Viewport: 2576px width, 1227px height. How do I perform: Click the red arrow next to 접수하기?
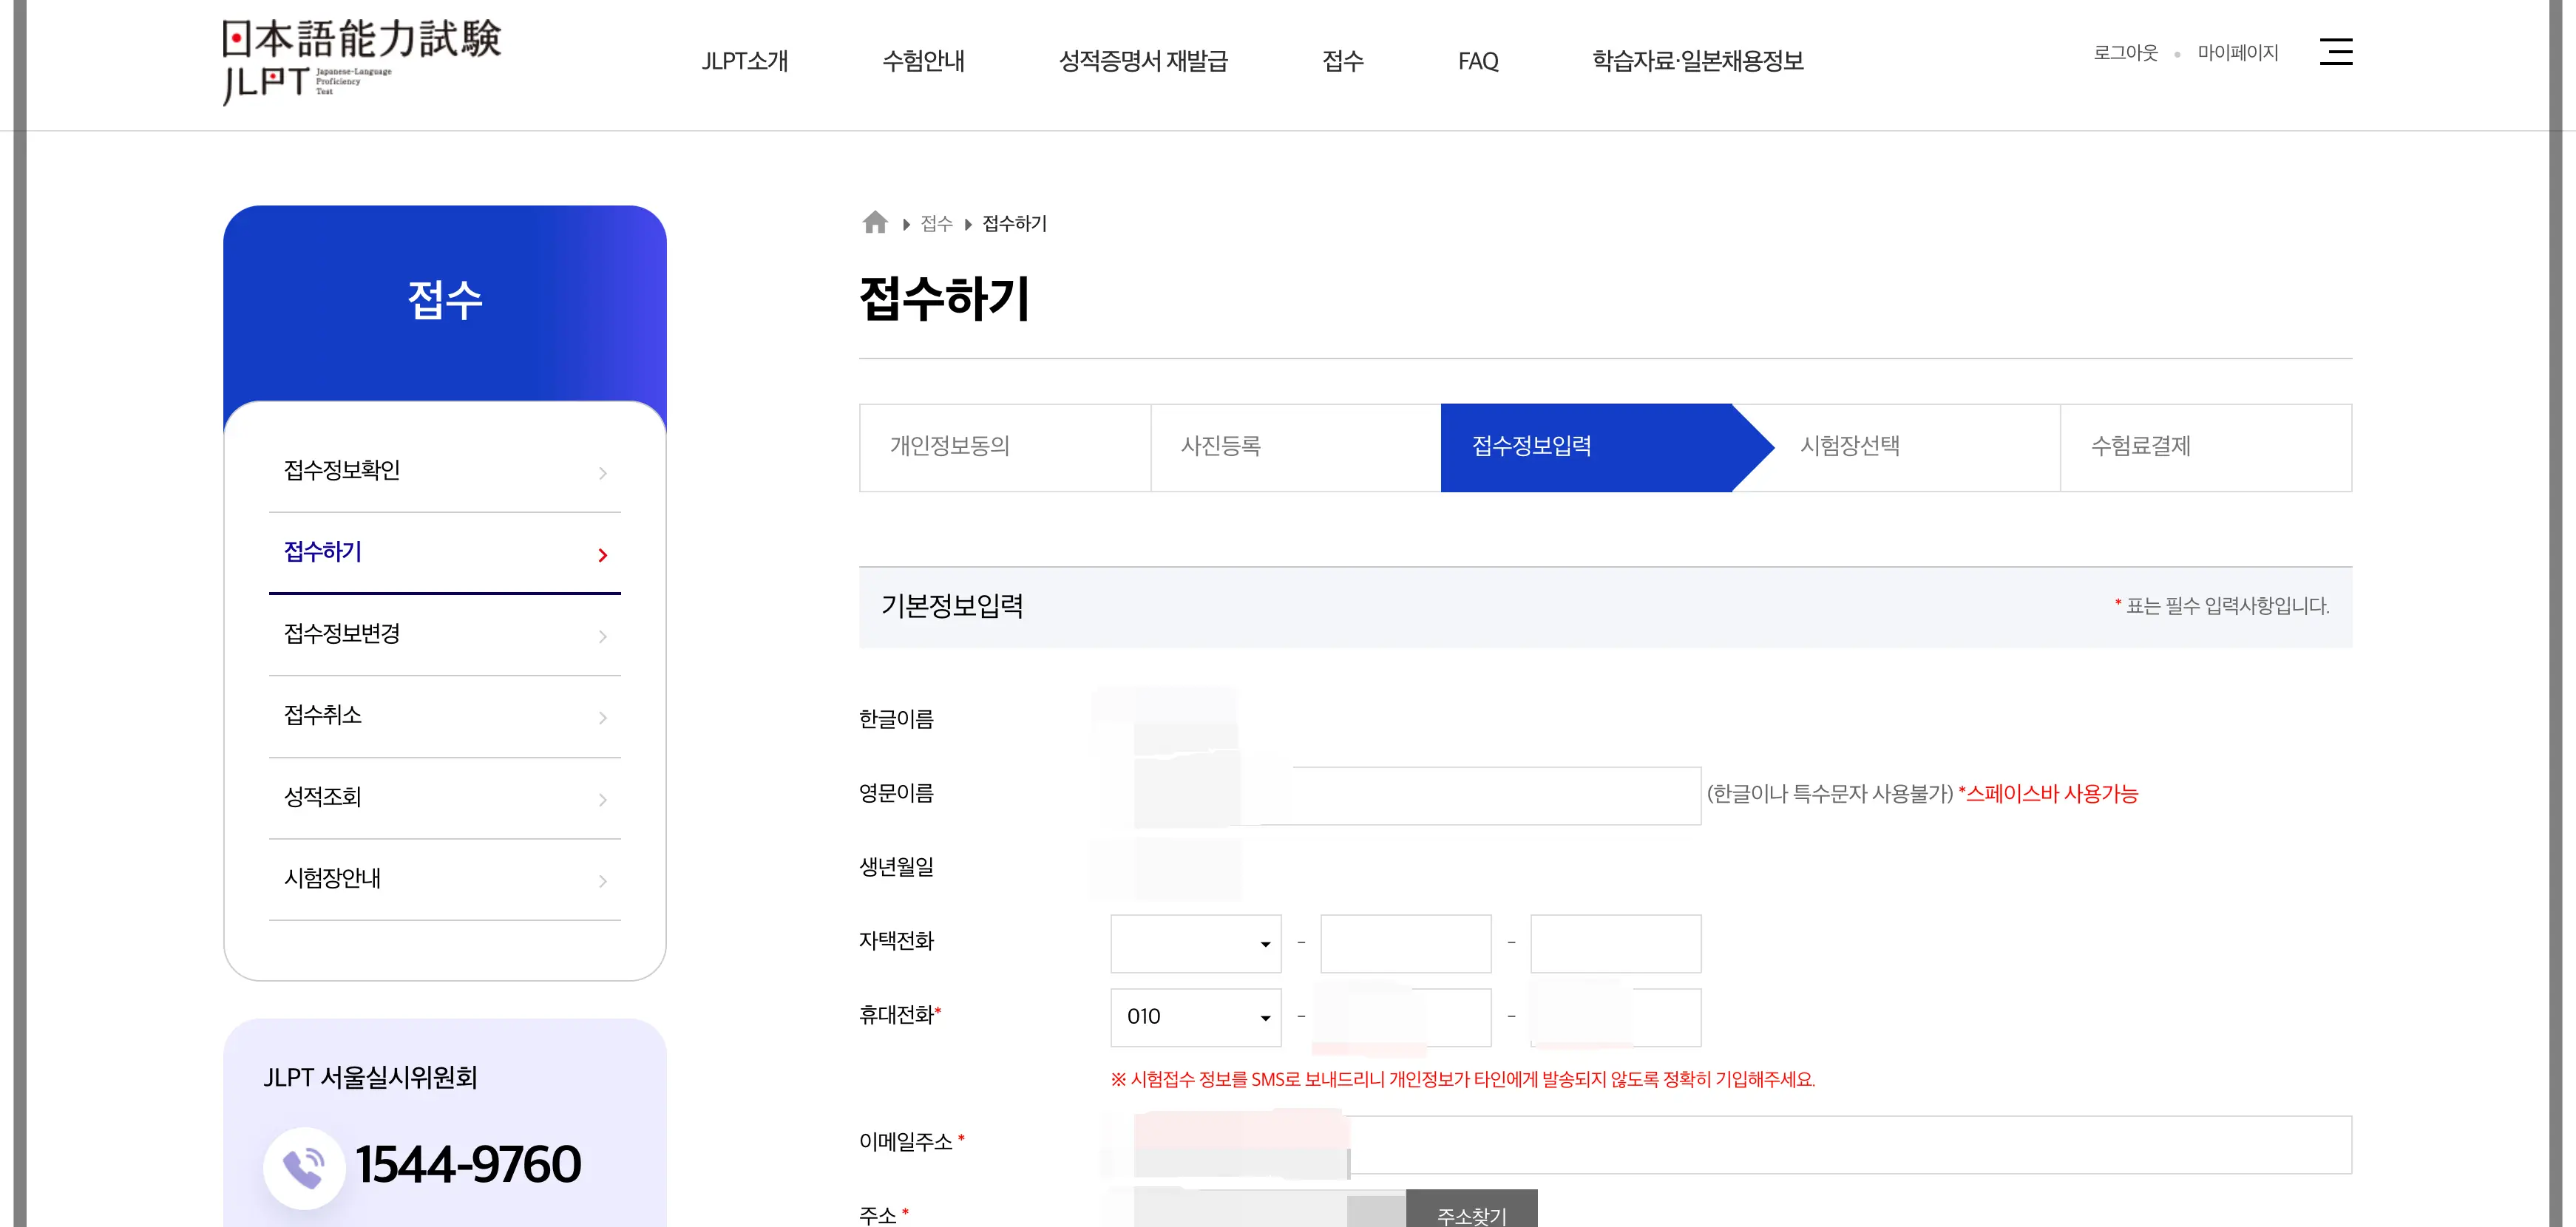pyautogui.click(x=602, y=555)
